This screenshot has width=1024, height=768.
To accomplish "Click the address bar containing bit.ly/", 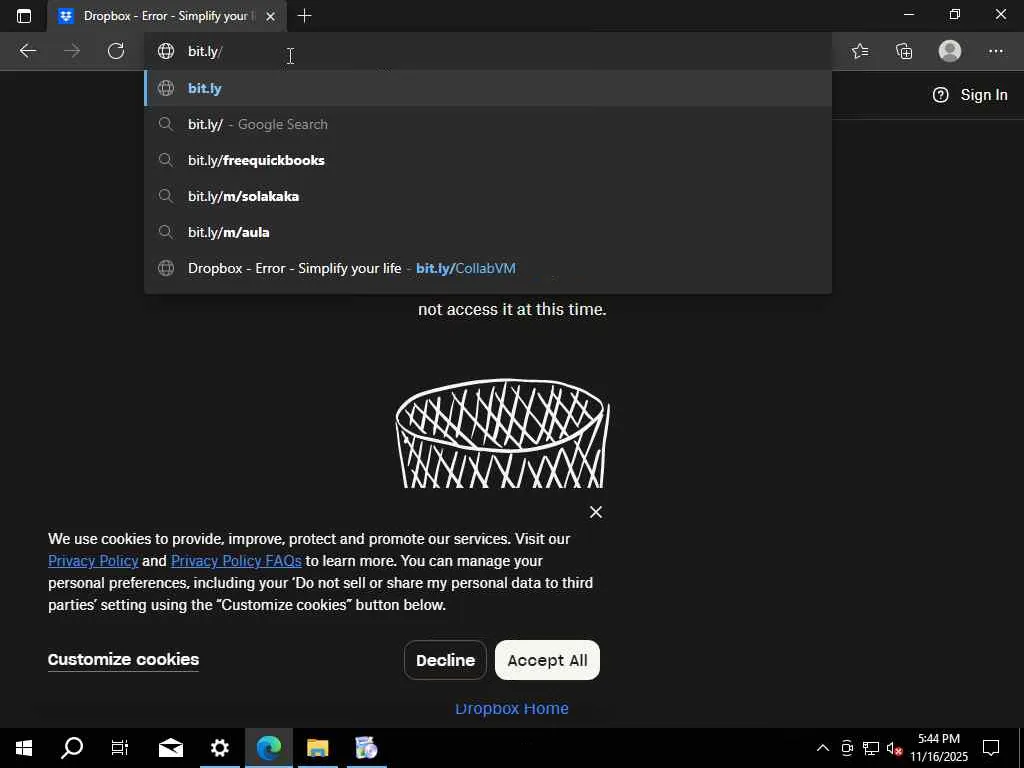I will 488,51.
